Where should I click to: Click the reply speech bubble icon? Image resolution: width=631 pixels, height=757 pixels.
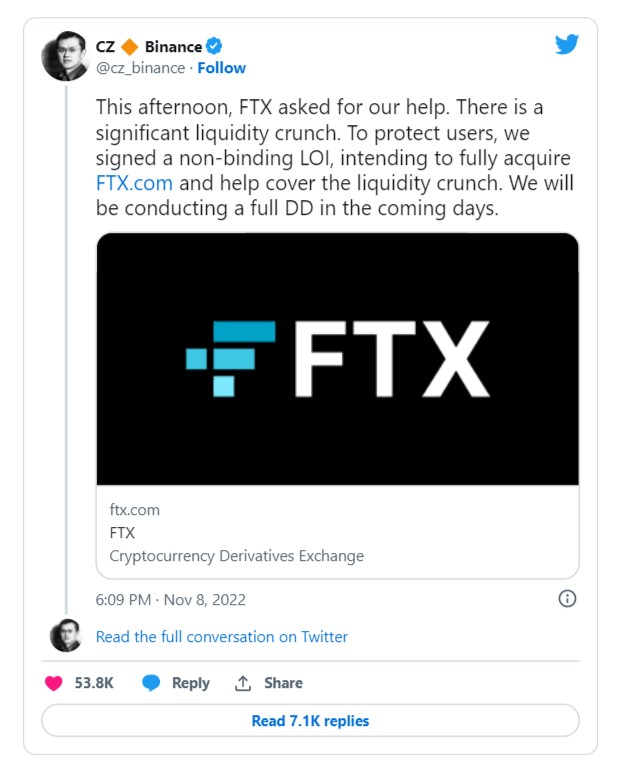151,683
